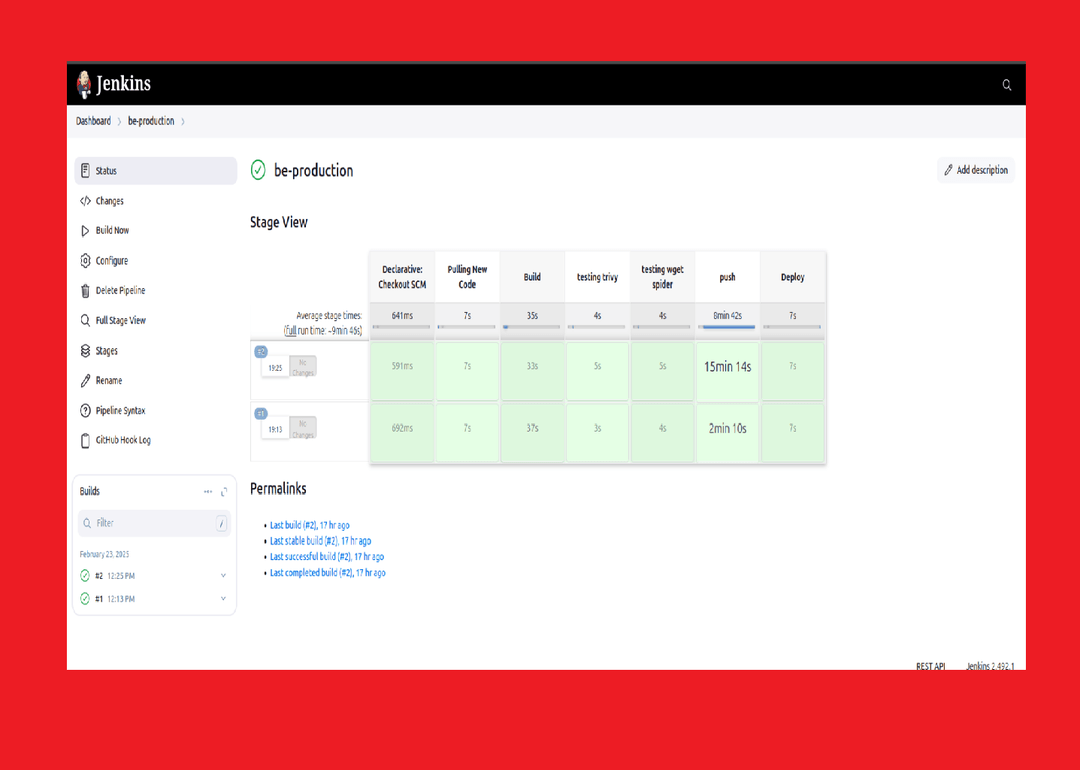1080x770 pixels.
Task: Open the Builds panel three-dot menu
Action: point(208,492)
